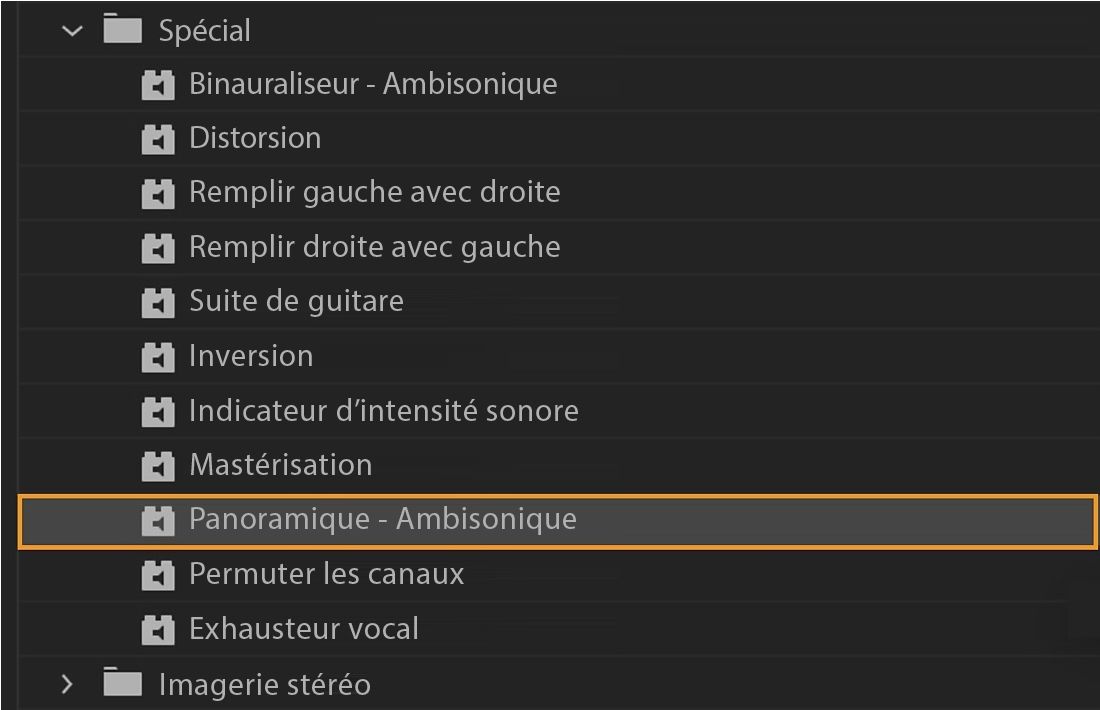Collapse the Spécial effects folder
The width and height of the screenshot is (1100, 710).
(x=70, y=30)
